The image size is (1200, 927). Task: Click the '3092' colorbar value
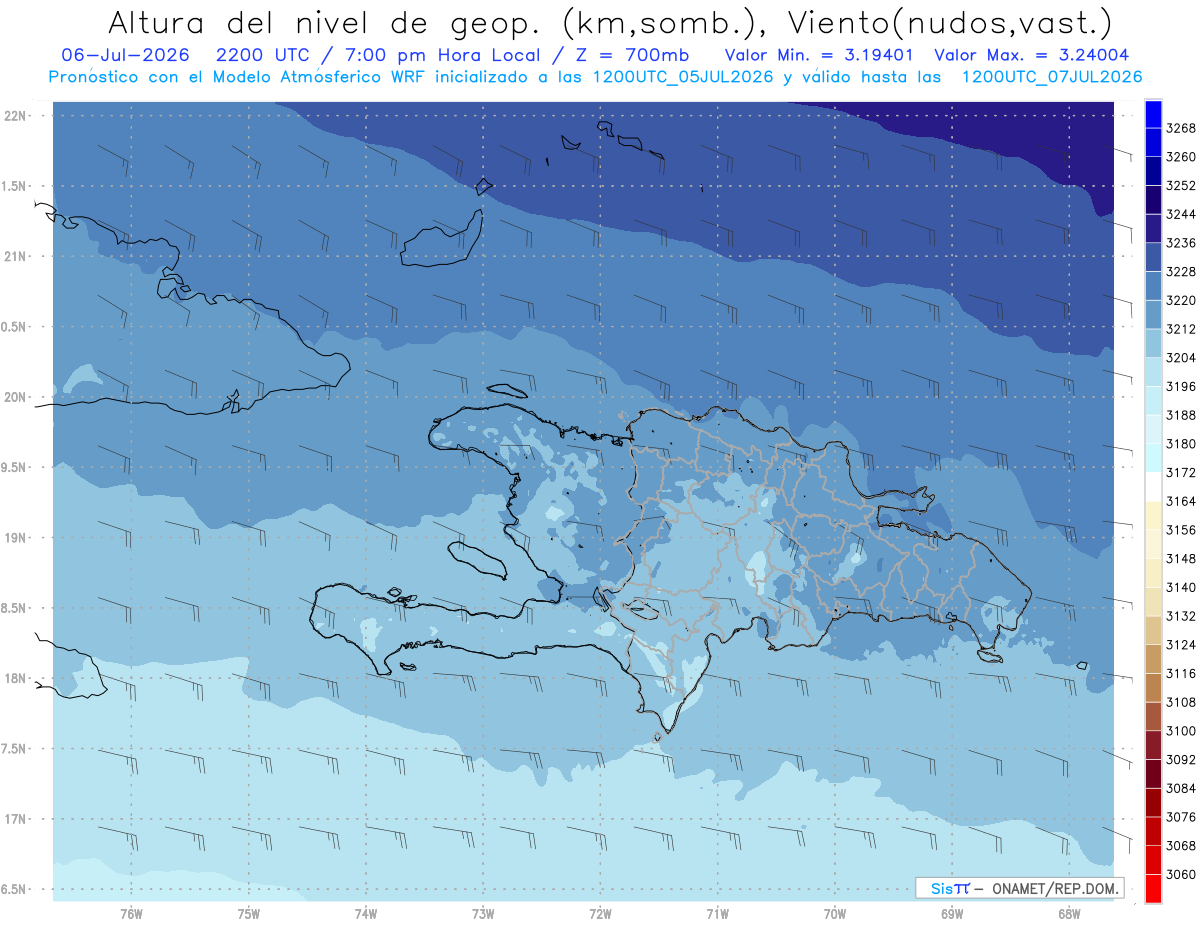1181,759
